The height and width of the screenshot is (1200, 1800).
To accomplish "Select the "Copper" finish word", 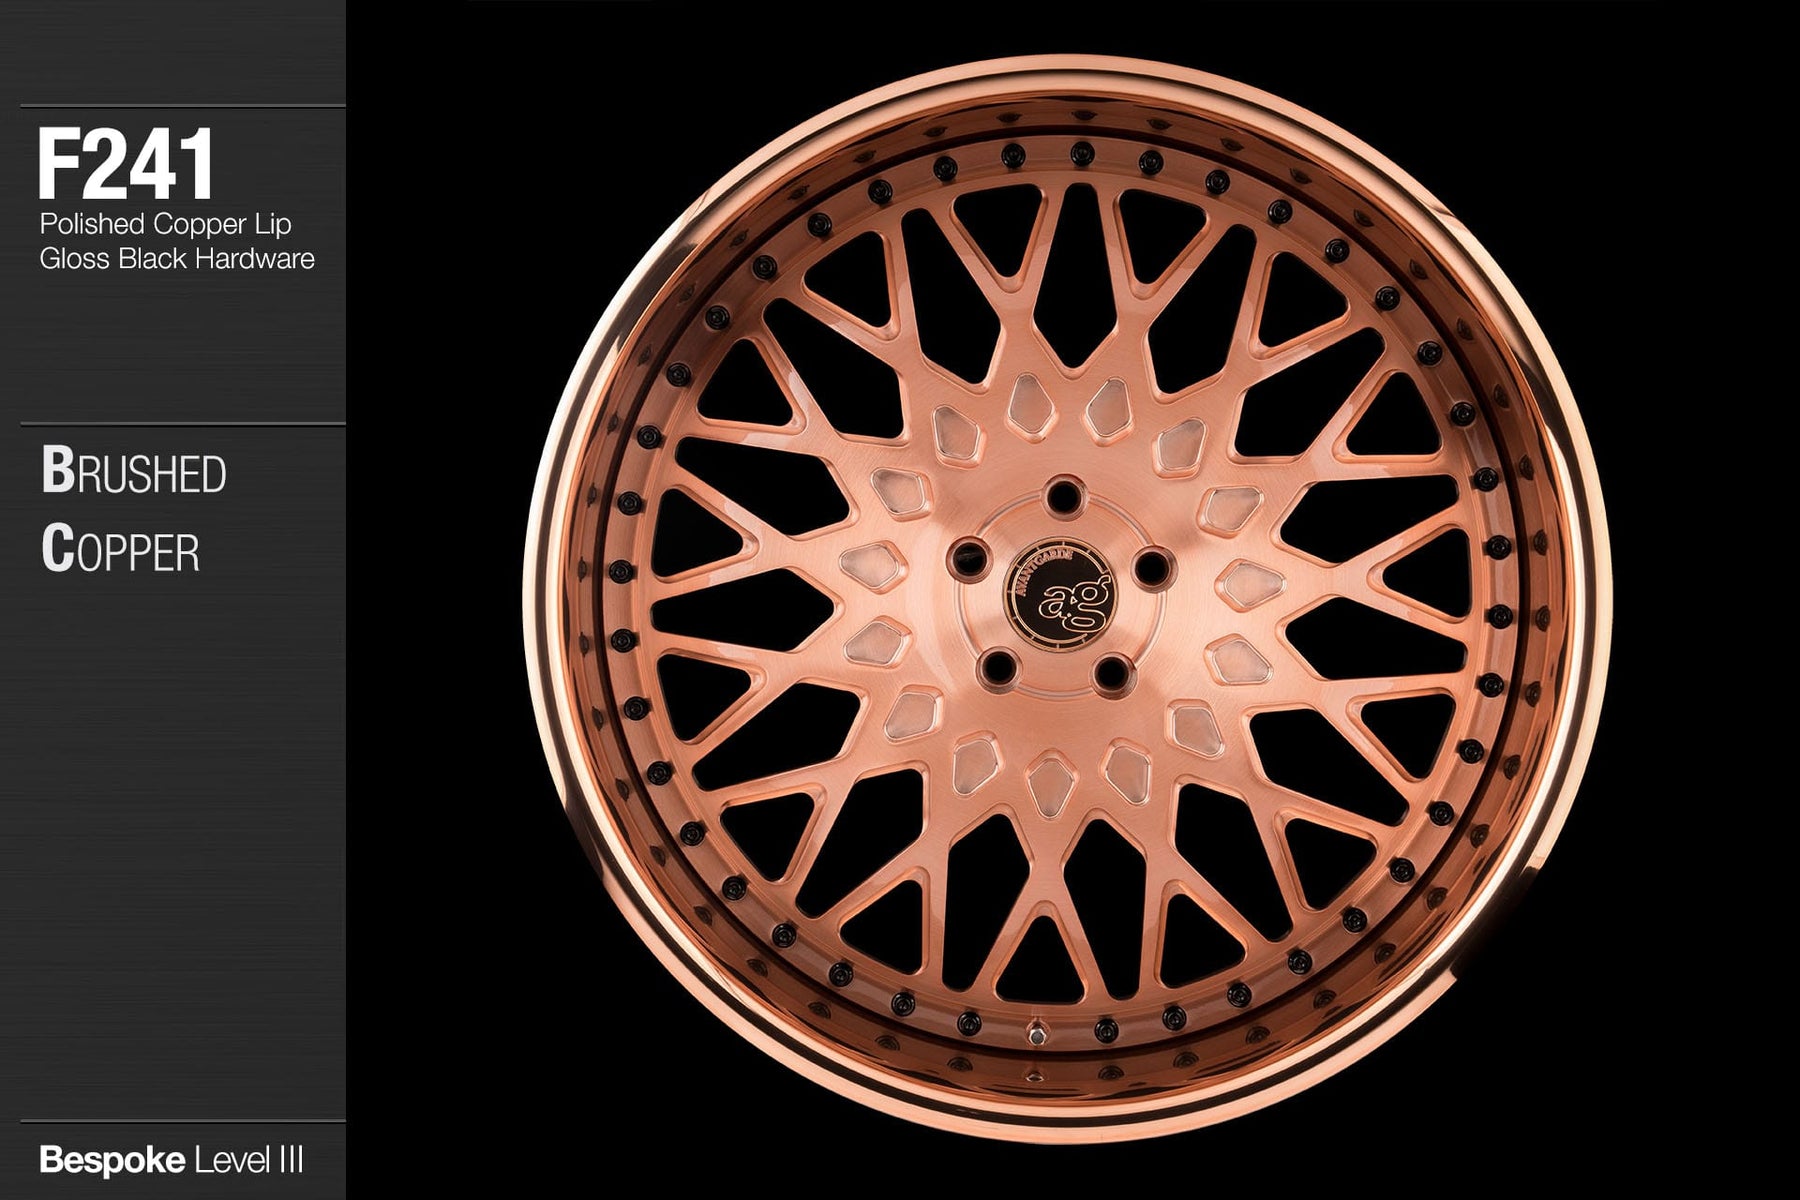I will (121, 551).
